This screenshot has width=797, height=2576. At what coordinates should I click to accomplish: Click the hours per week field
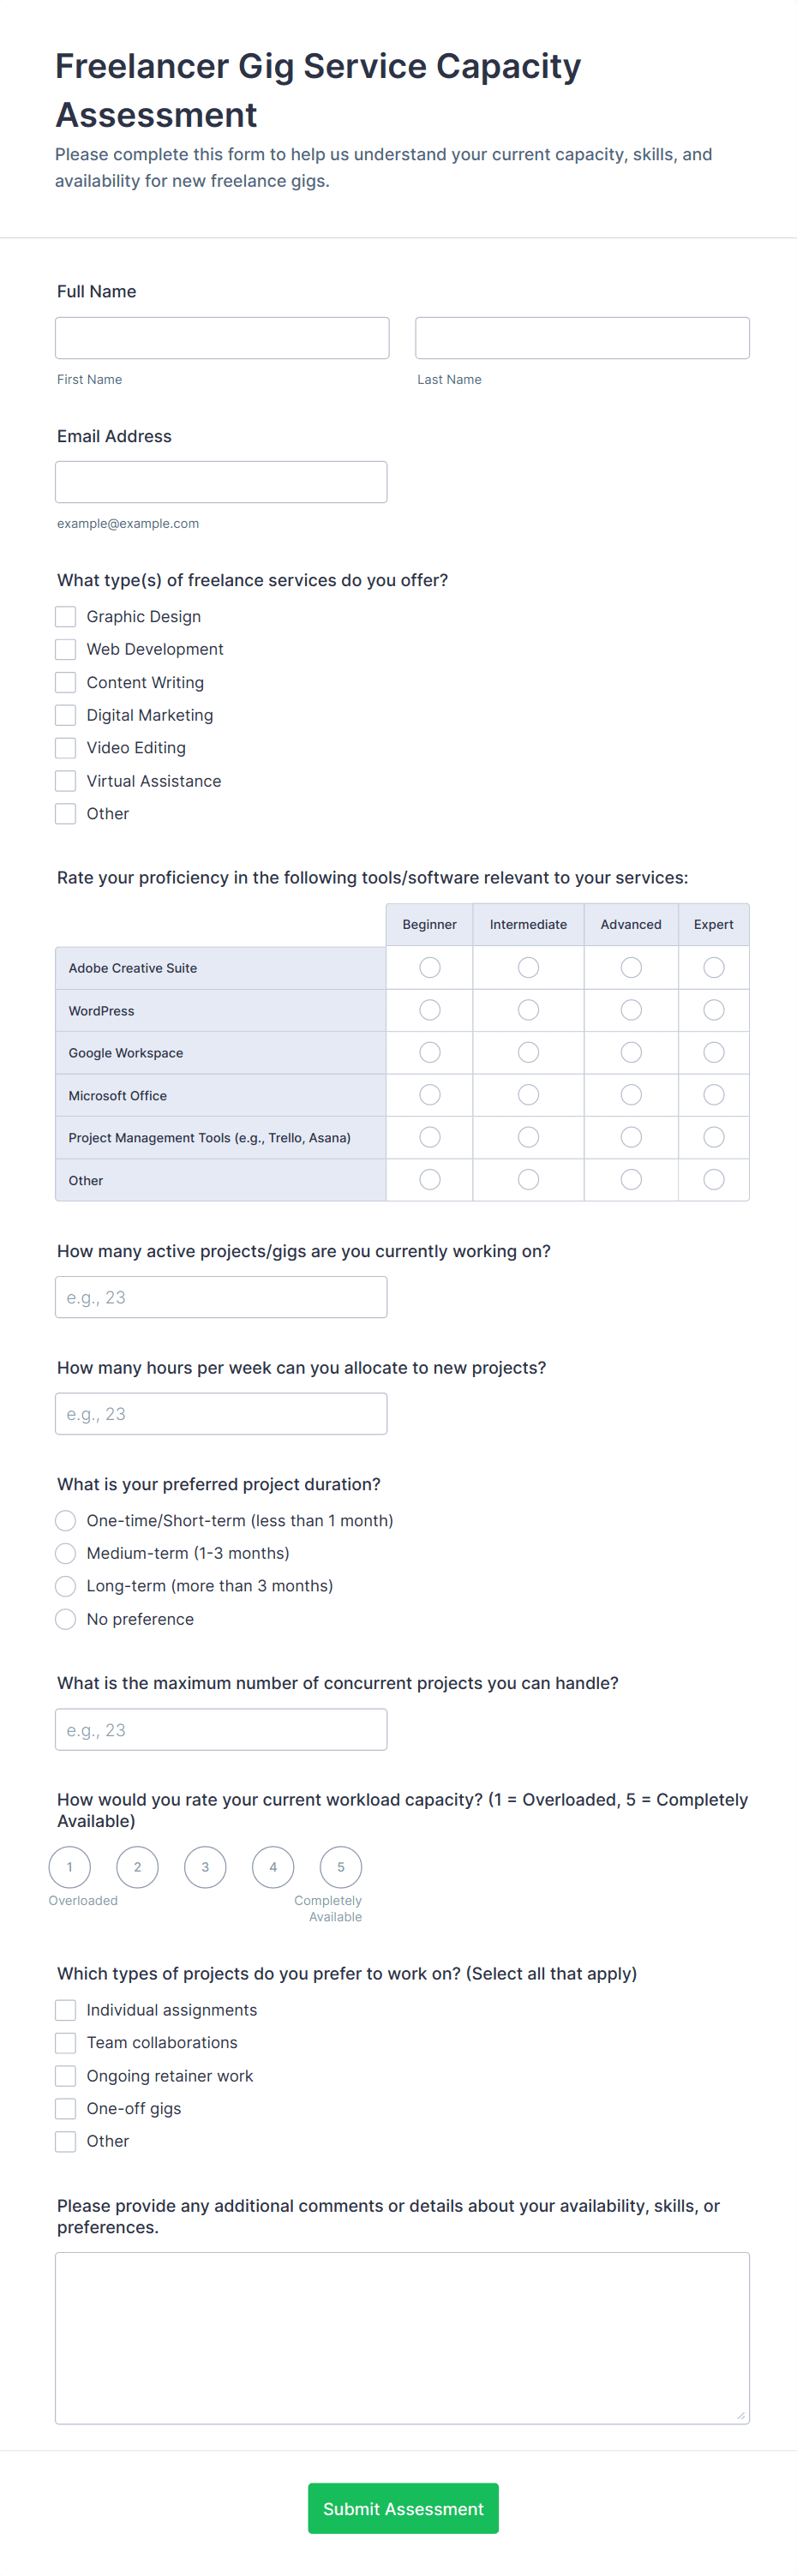(x=221, y=1414)
